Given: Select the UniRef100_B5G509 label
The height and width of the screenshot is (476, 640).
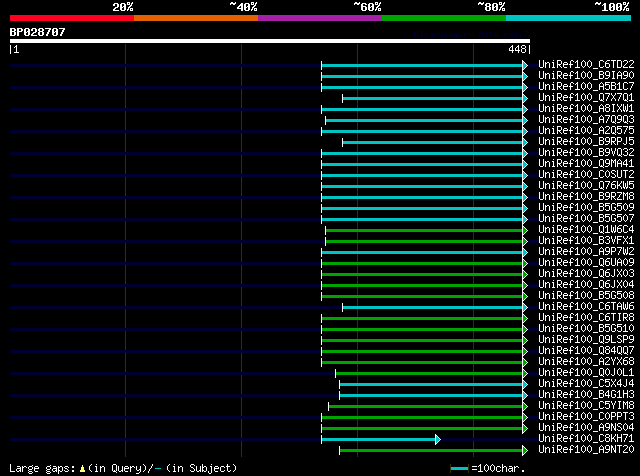Looking at the screenshot, I should (x=586, y=208).
